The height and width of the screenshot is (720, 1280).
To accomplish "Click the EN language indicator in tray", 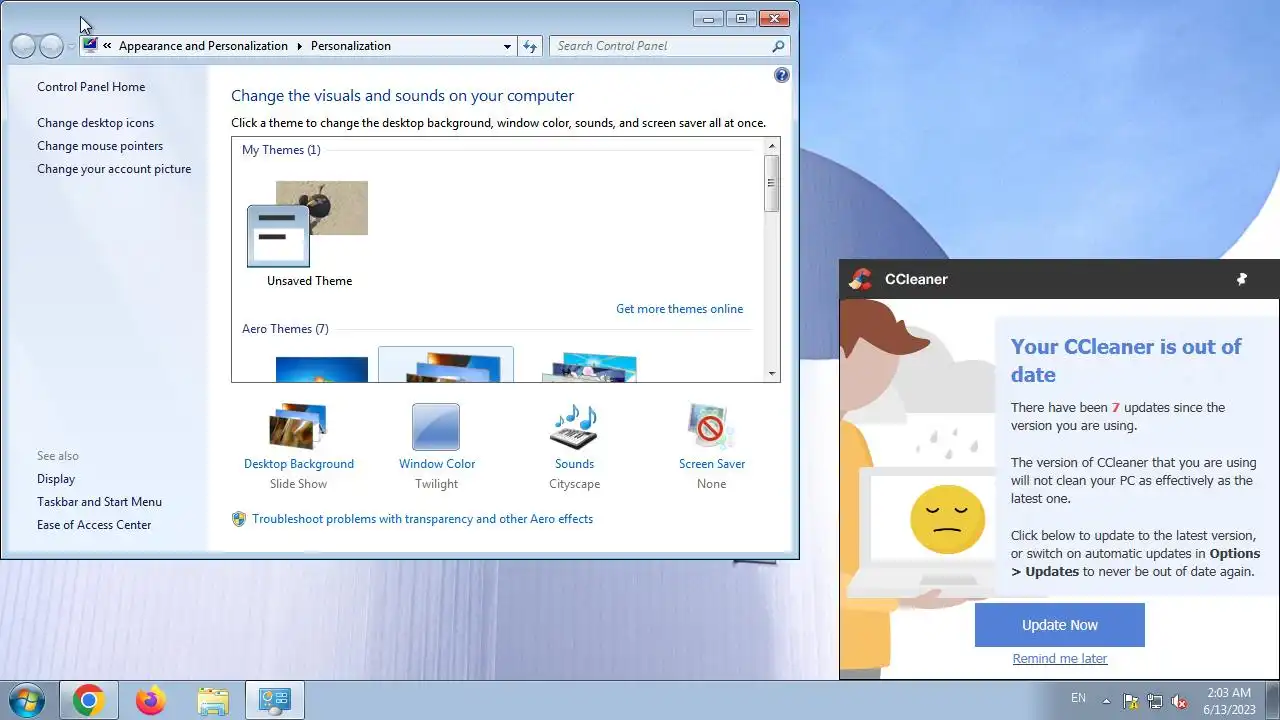I will pyautogui.click(x=1078, y=698).
